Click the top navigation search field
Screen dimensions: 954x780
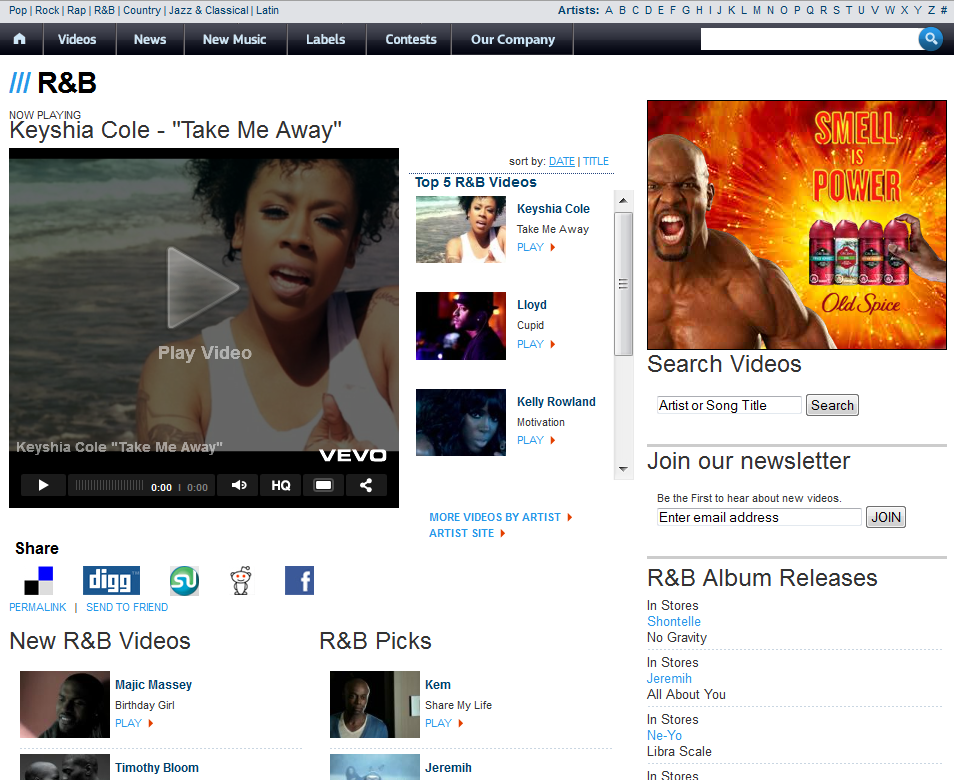click(x=809, y=40)
